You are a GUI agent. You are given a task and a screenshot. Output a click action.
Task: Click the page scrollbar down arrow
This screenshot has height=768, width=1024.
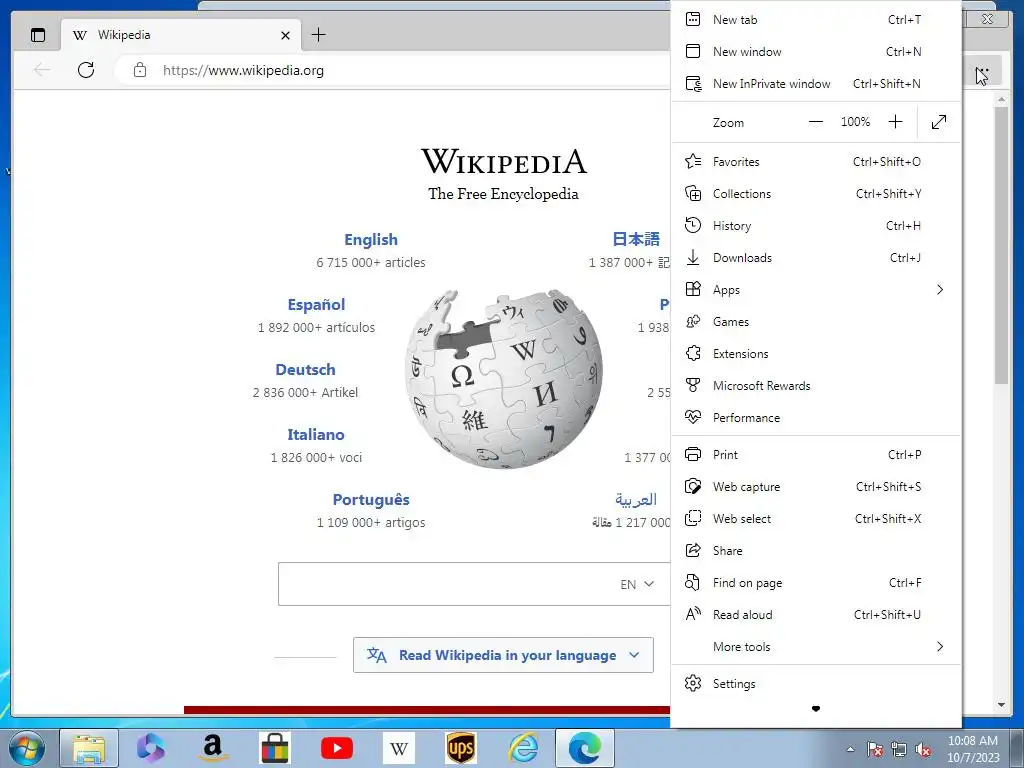1001,705
